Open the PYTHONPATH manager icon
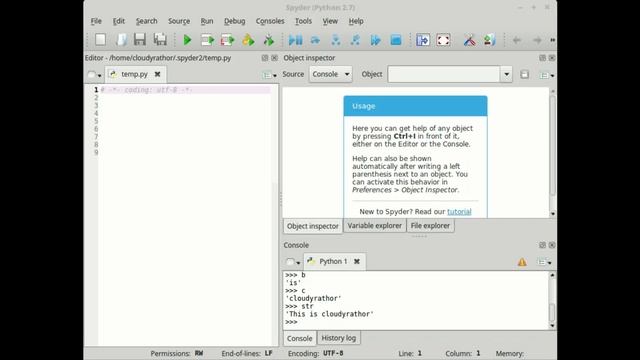Screen dimensions: 640x360 (x=490, y=40)
